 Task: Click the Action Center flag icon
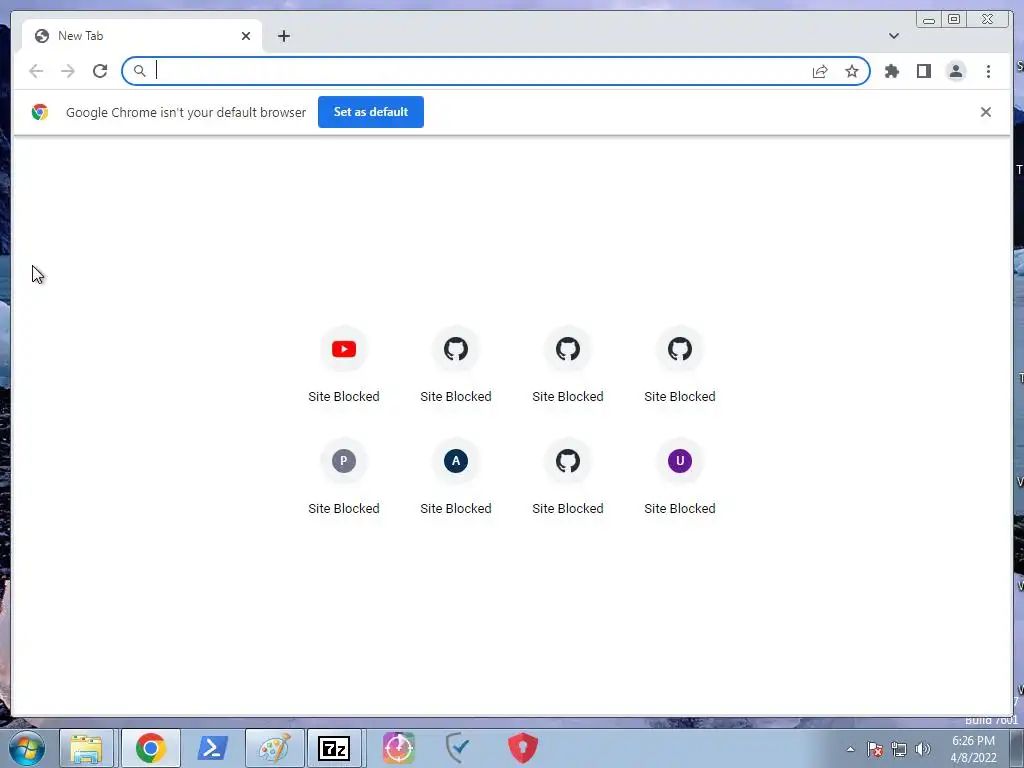(x=875, y=749)
